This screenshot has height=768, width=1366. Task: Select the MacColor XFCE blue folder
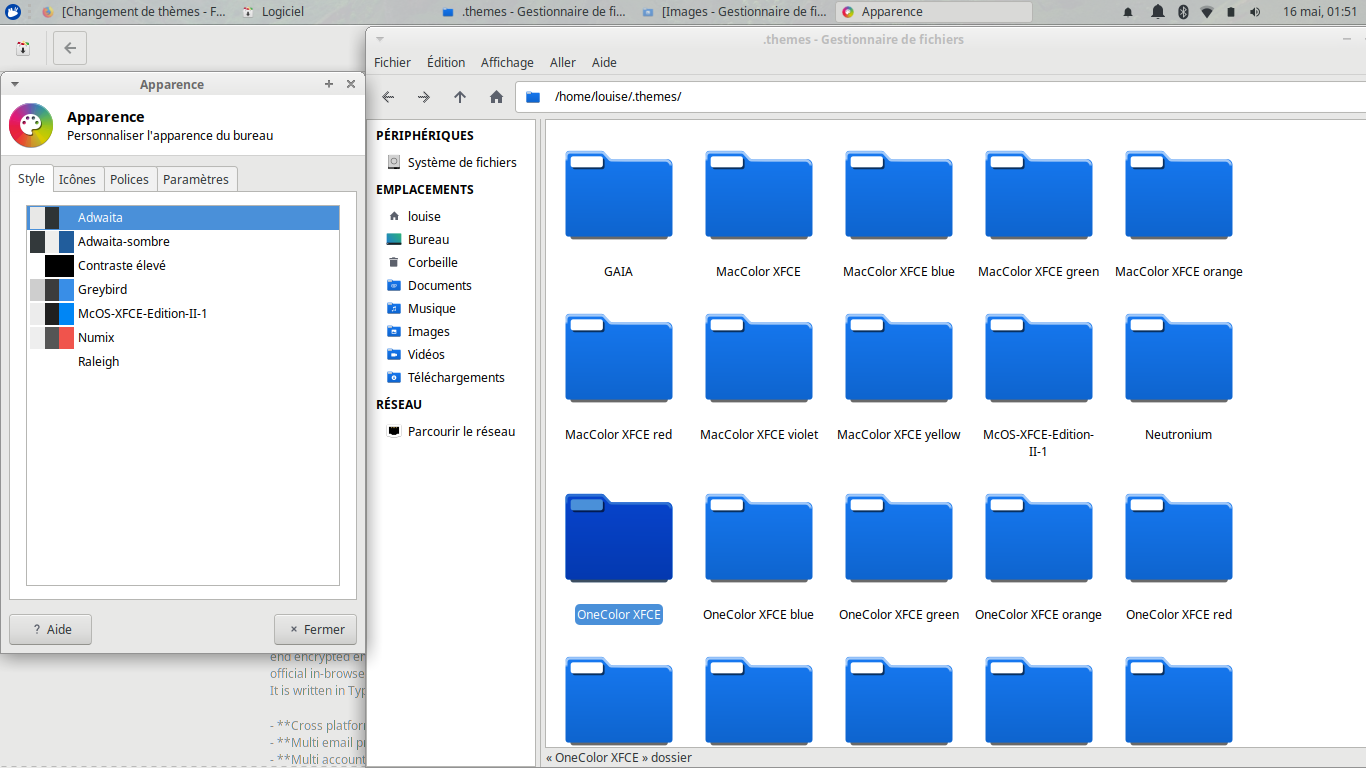(898, 195)
